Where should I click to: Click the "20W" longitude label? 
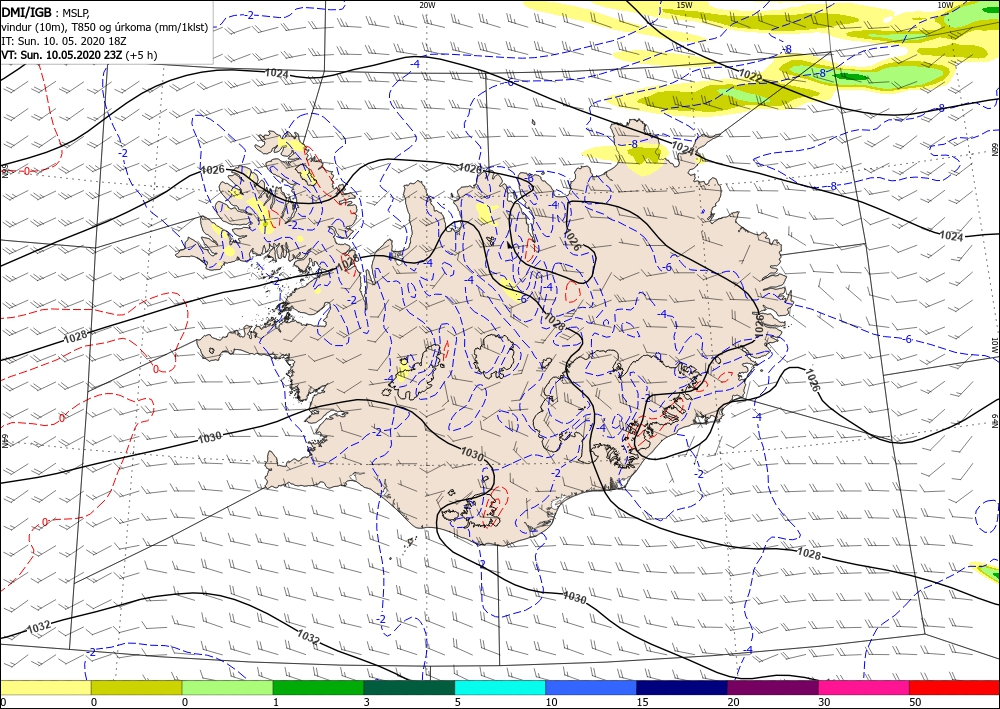[427, 5]
